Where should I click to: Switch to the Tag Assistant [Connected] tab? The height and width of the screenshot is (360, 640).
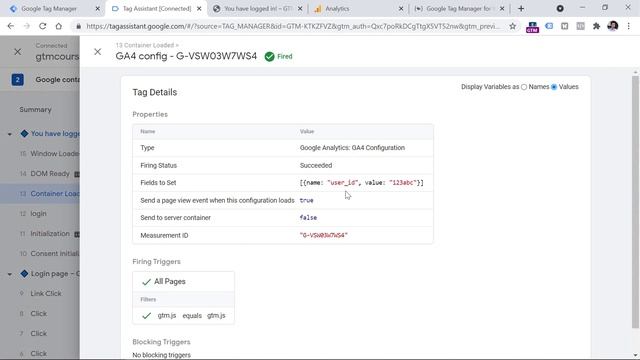[x=157, y=9]
